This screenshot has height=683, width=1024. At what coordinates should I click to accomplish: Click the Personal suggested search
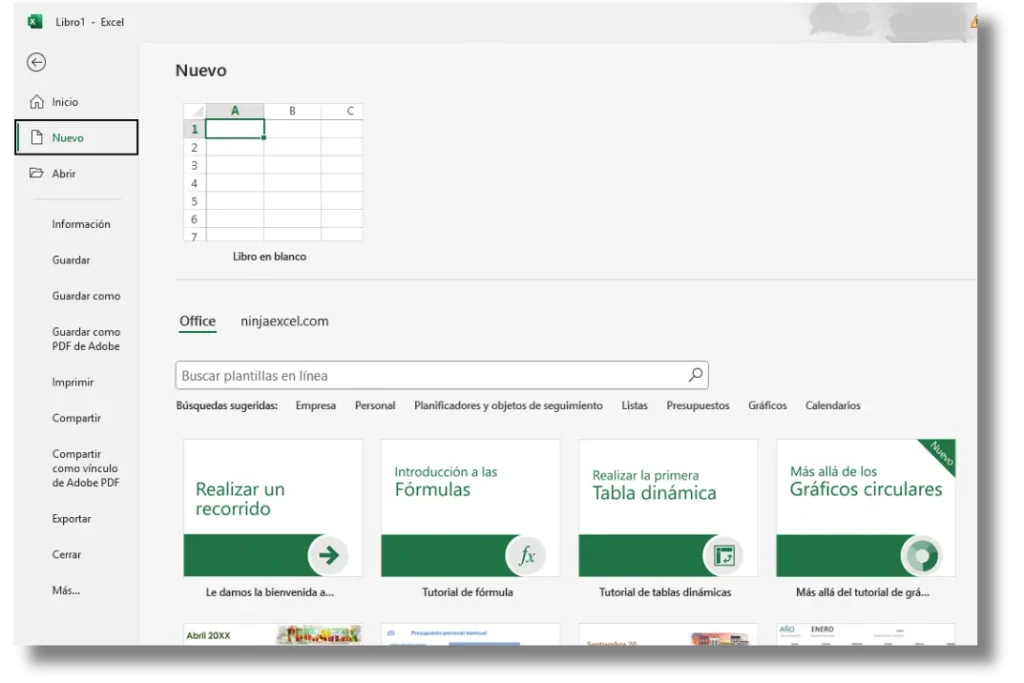375,405
